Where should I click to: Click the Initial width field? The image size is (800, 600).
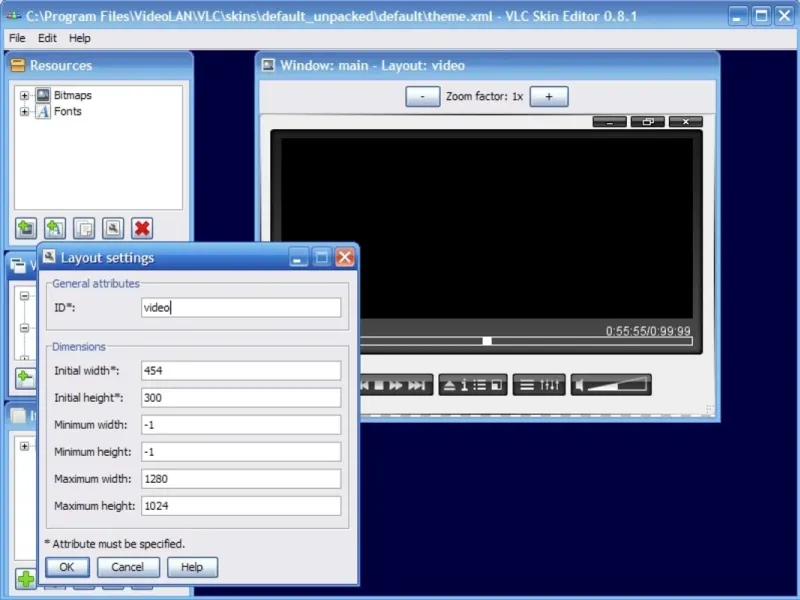coord(241,371)
